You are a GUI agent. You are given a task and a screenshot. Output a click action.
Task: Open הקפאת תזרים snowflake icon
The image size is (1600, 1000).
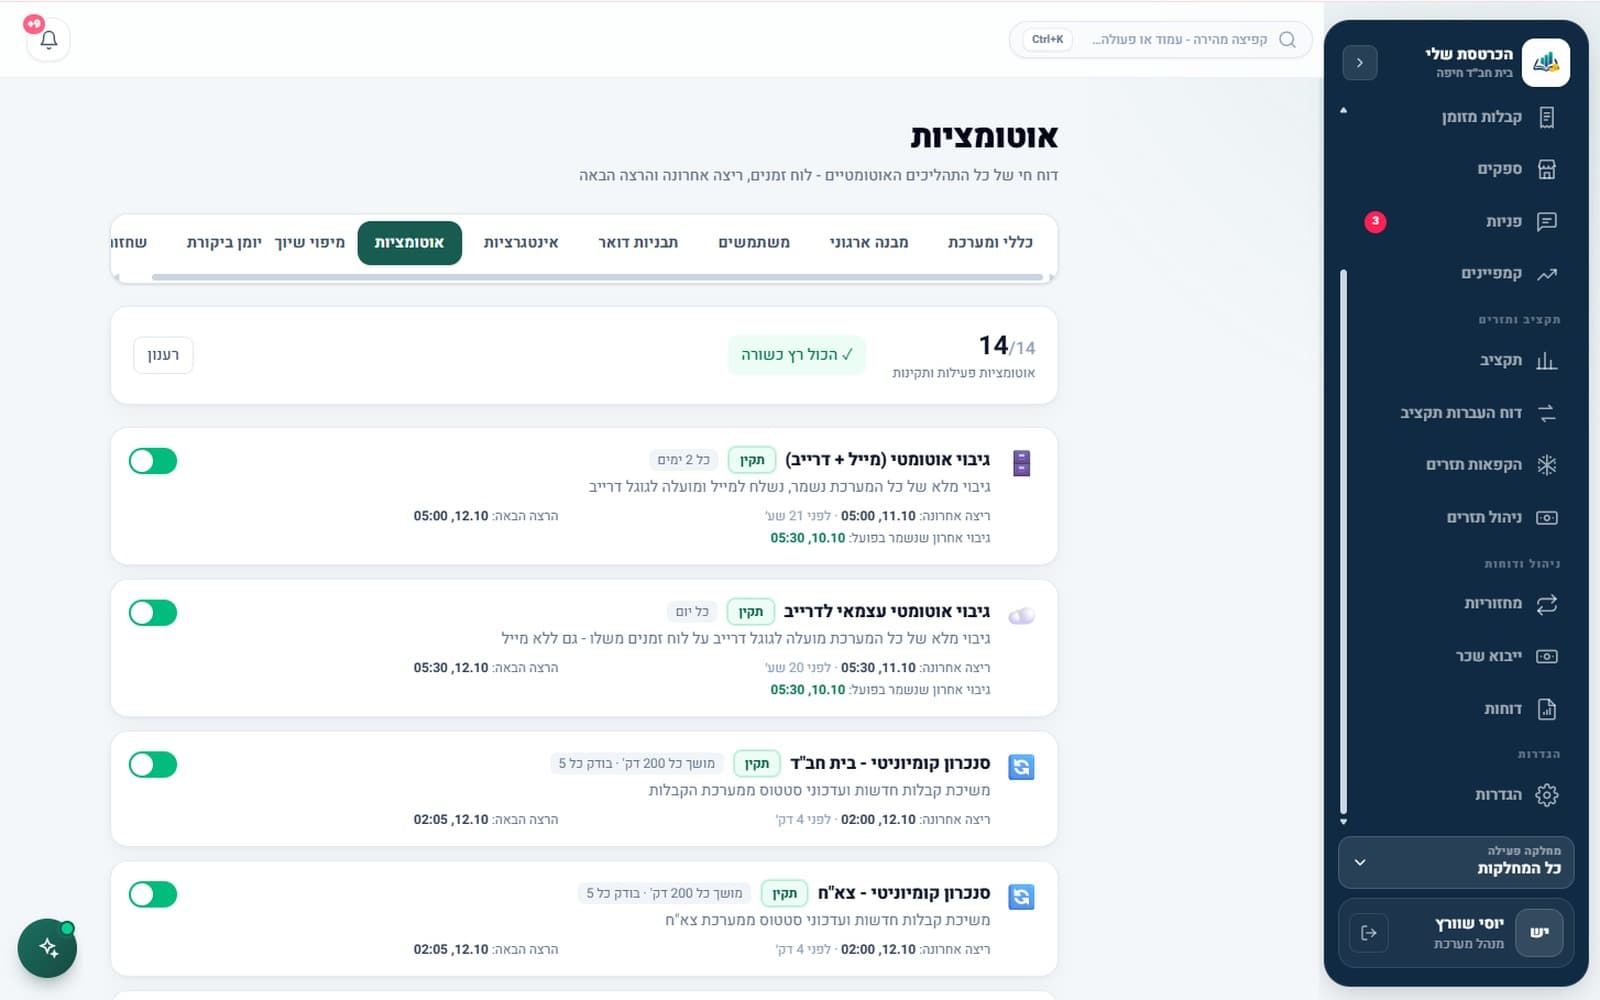(x=1546, y=464)
